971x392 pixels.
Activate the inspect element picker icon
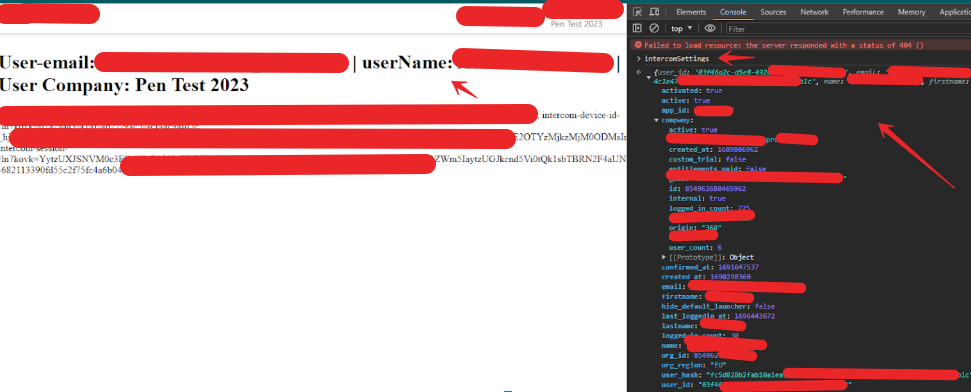coord(637,12)
